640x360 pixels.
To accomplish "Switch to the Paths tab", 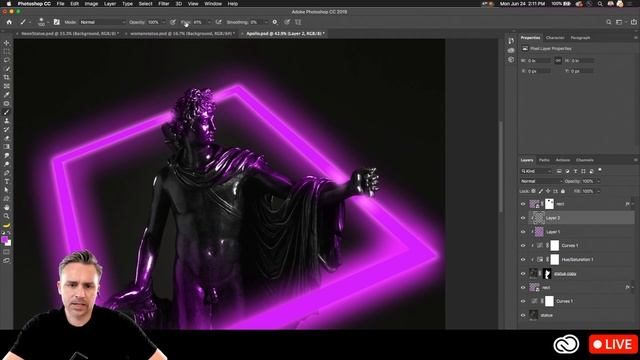I will pos(544,160).
